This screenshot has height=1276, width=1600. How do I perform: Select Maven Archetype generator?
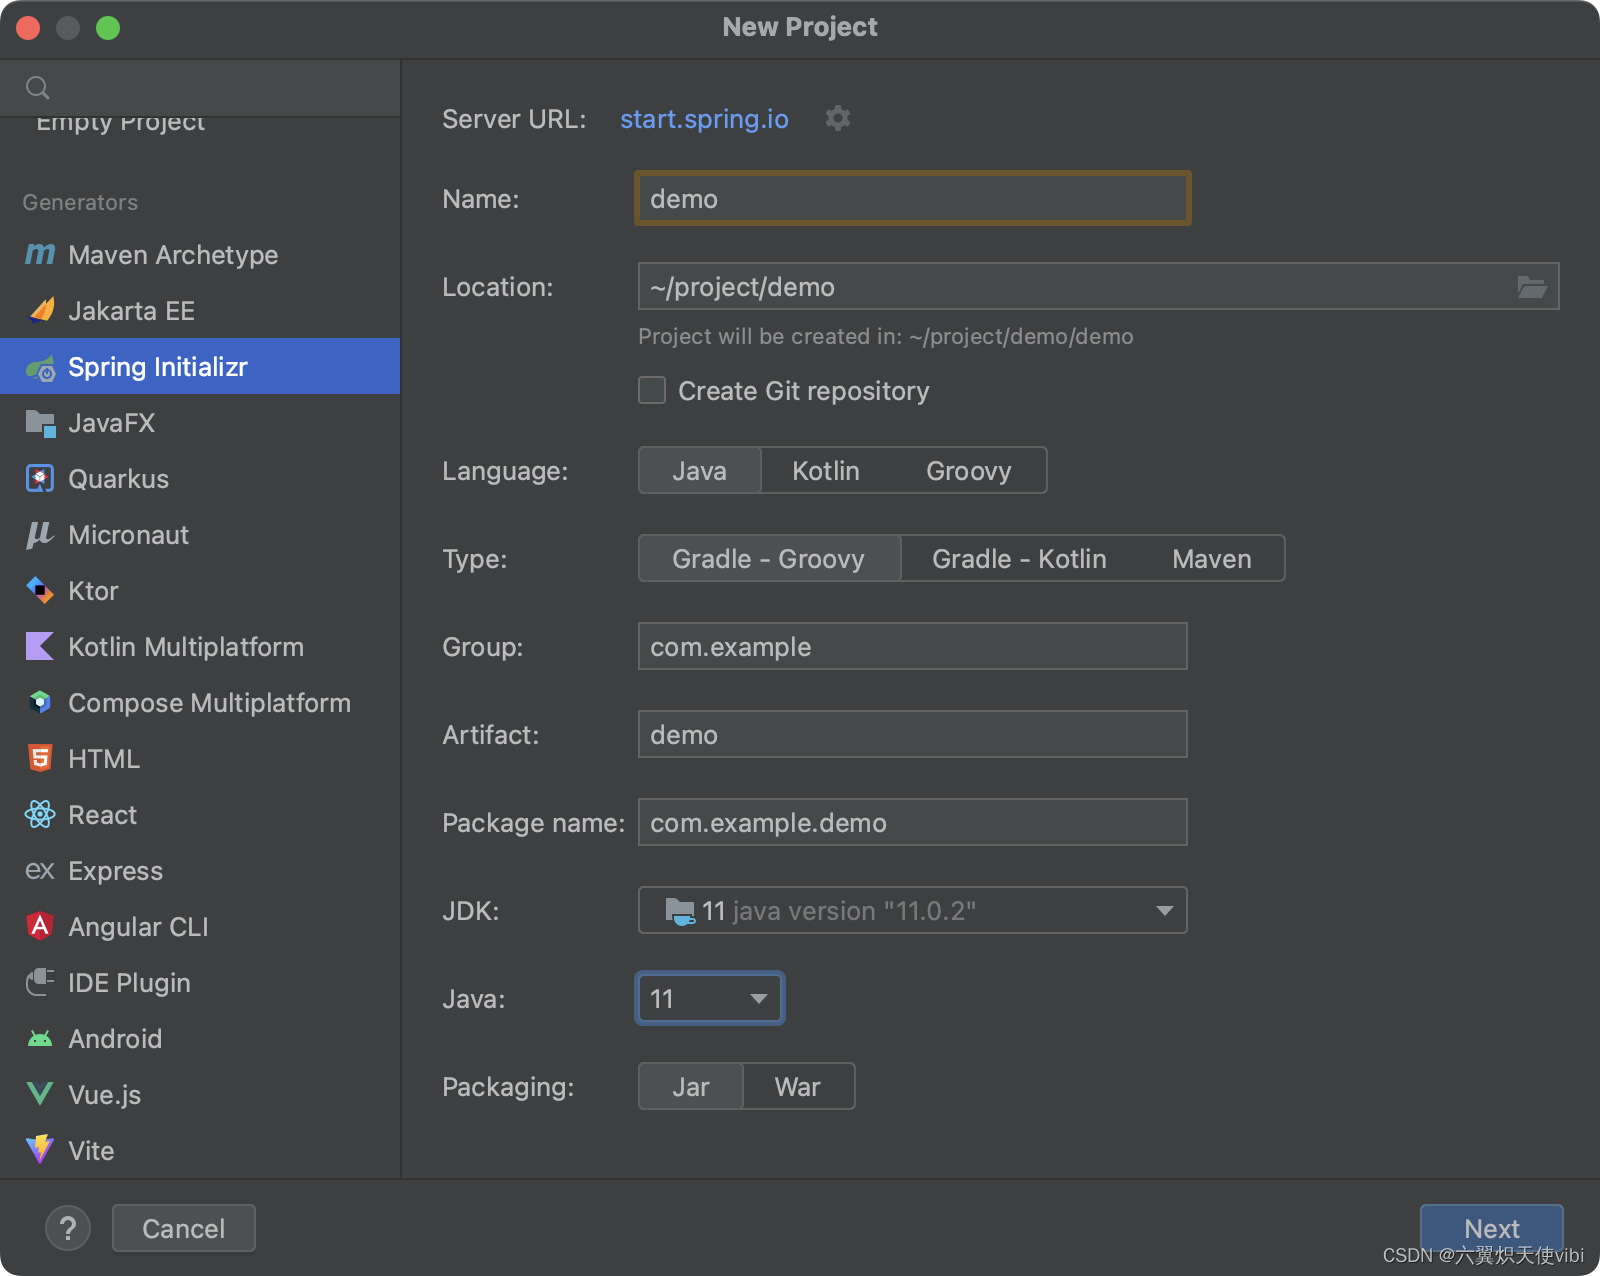[200, 255]
